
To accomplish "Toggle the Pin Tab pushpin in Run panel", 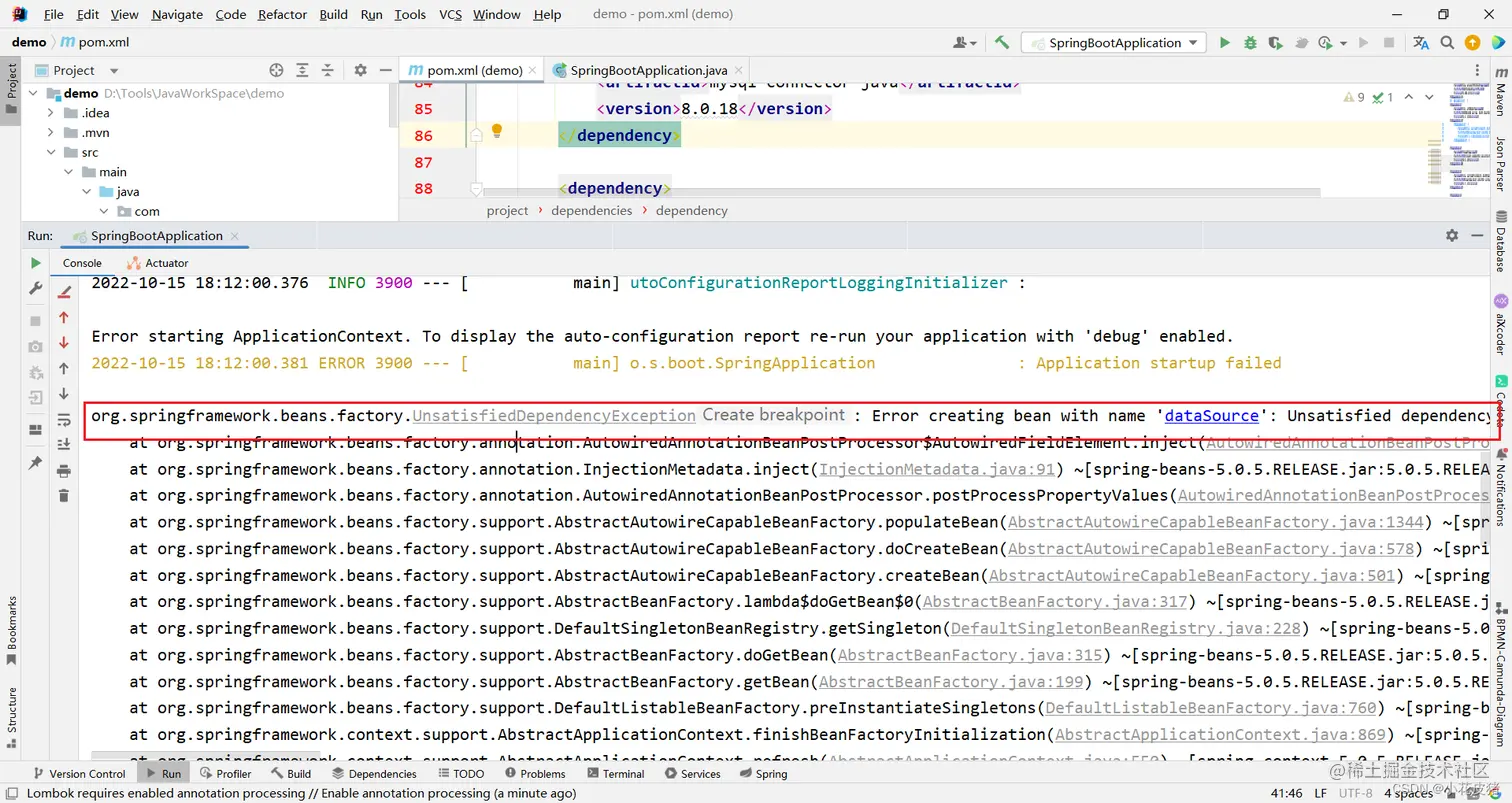I will click(x=36, y=463).
